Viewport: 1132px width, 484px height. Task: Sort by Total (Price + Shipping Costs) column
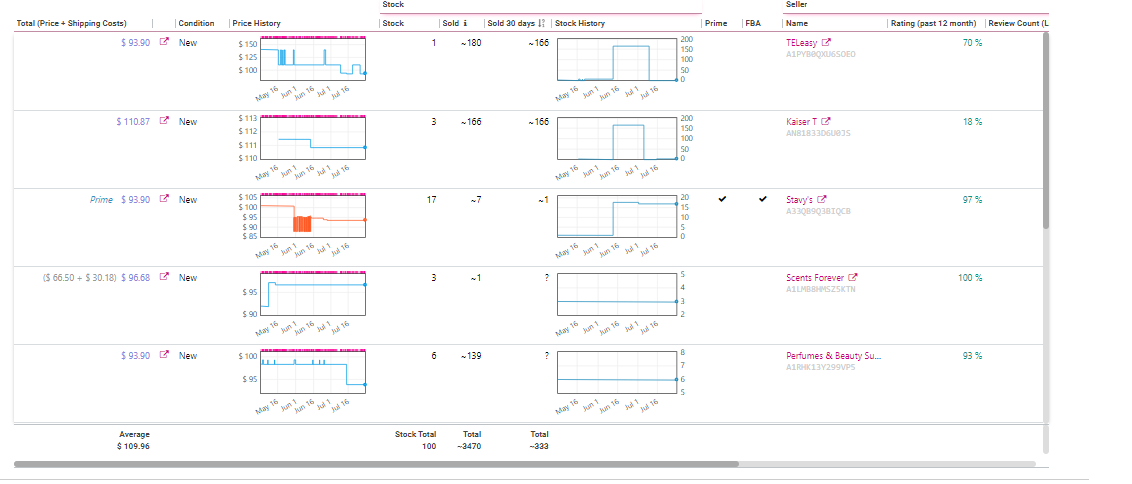71,23
